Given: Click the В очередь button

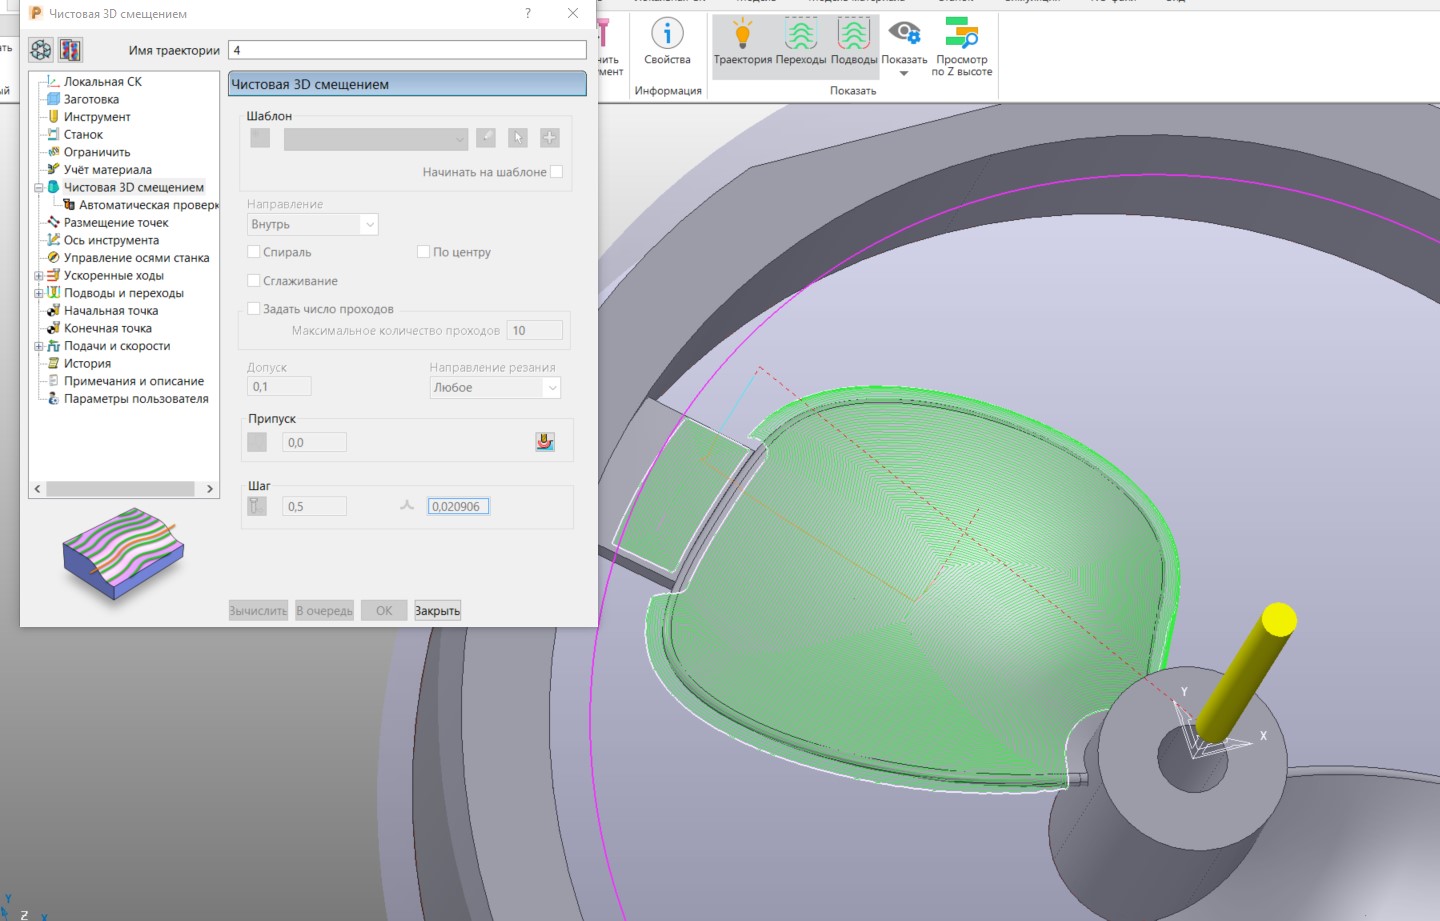Looking at the screenshot, I should [x=324, y=610].
